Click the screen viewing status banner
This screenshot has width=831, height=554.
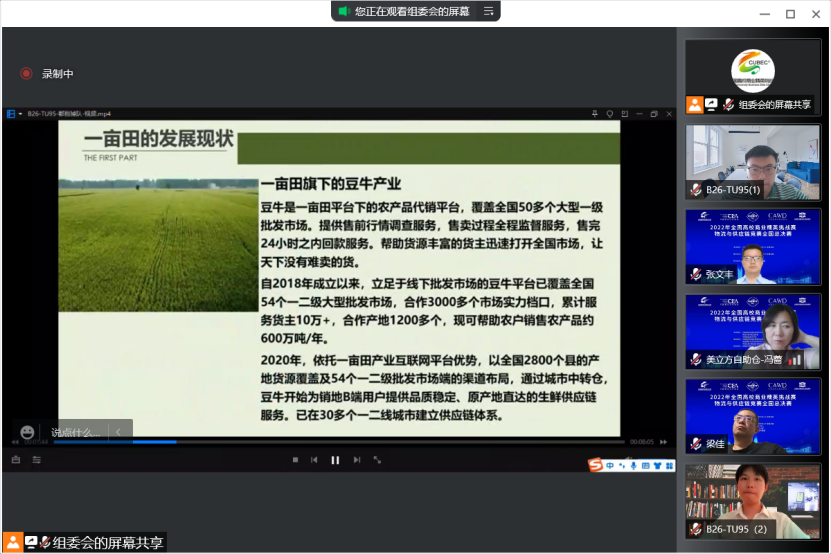[408, 11]
